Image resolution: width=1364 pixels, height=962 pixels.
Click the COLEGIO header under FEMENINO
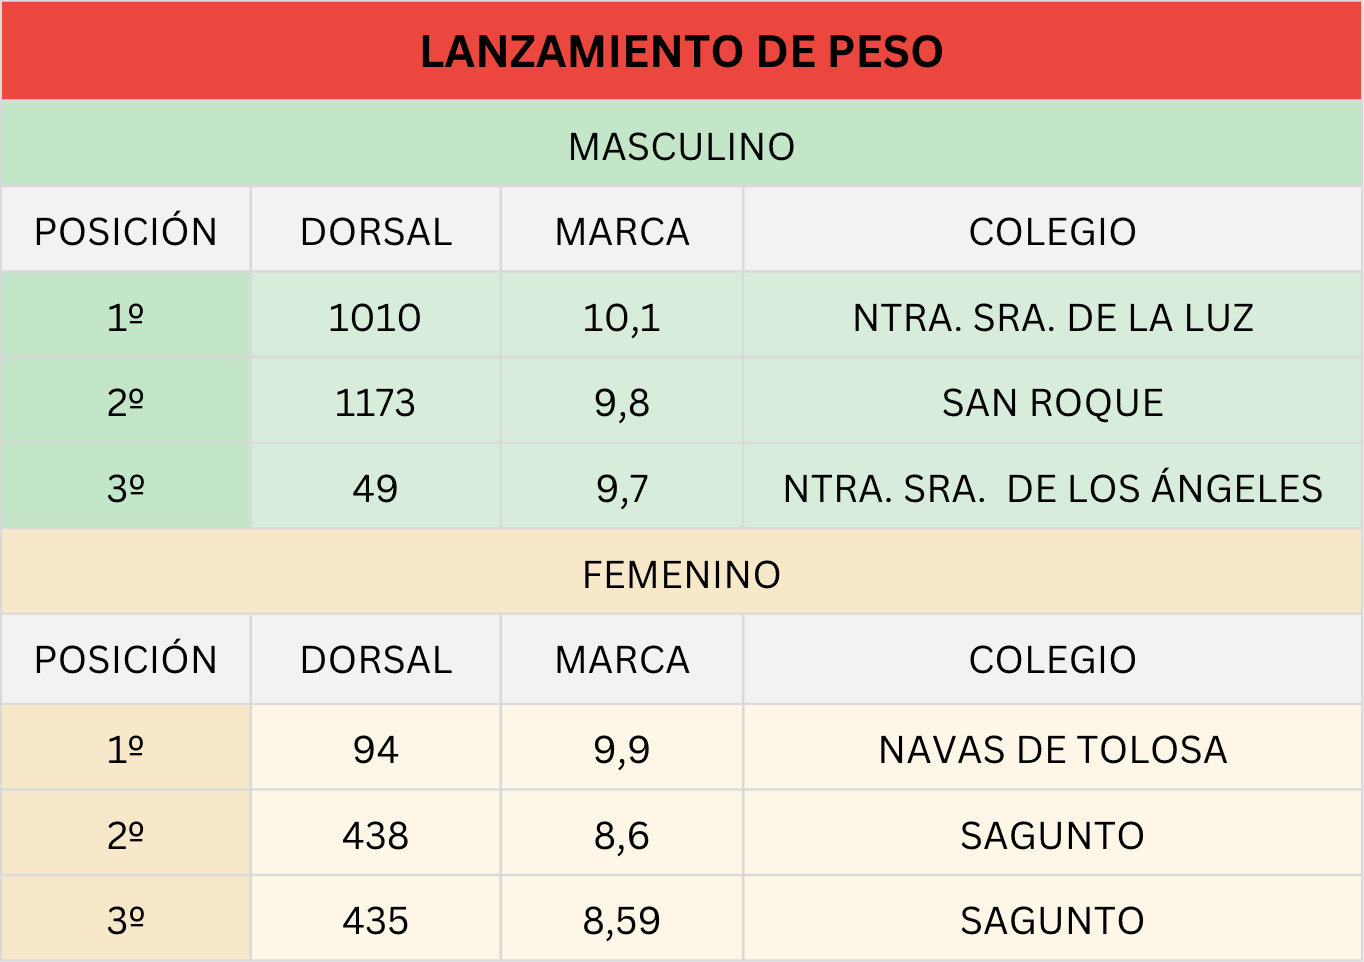pos(1052,660)
